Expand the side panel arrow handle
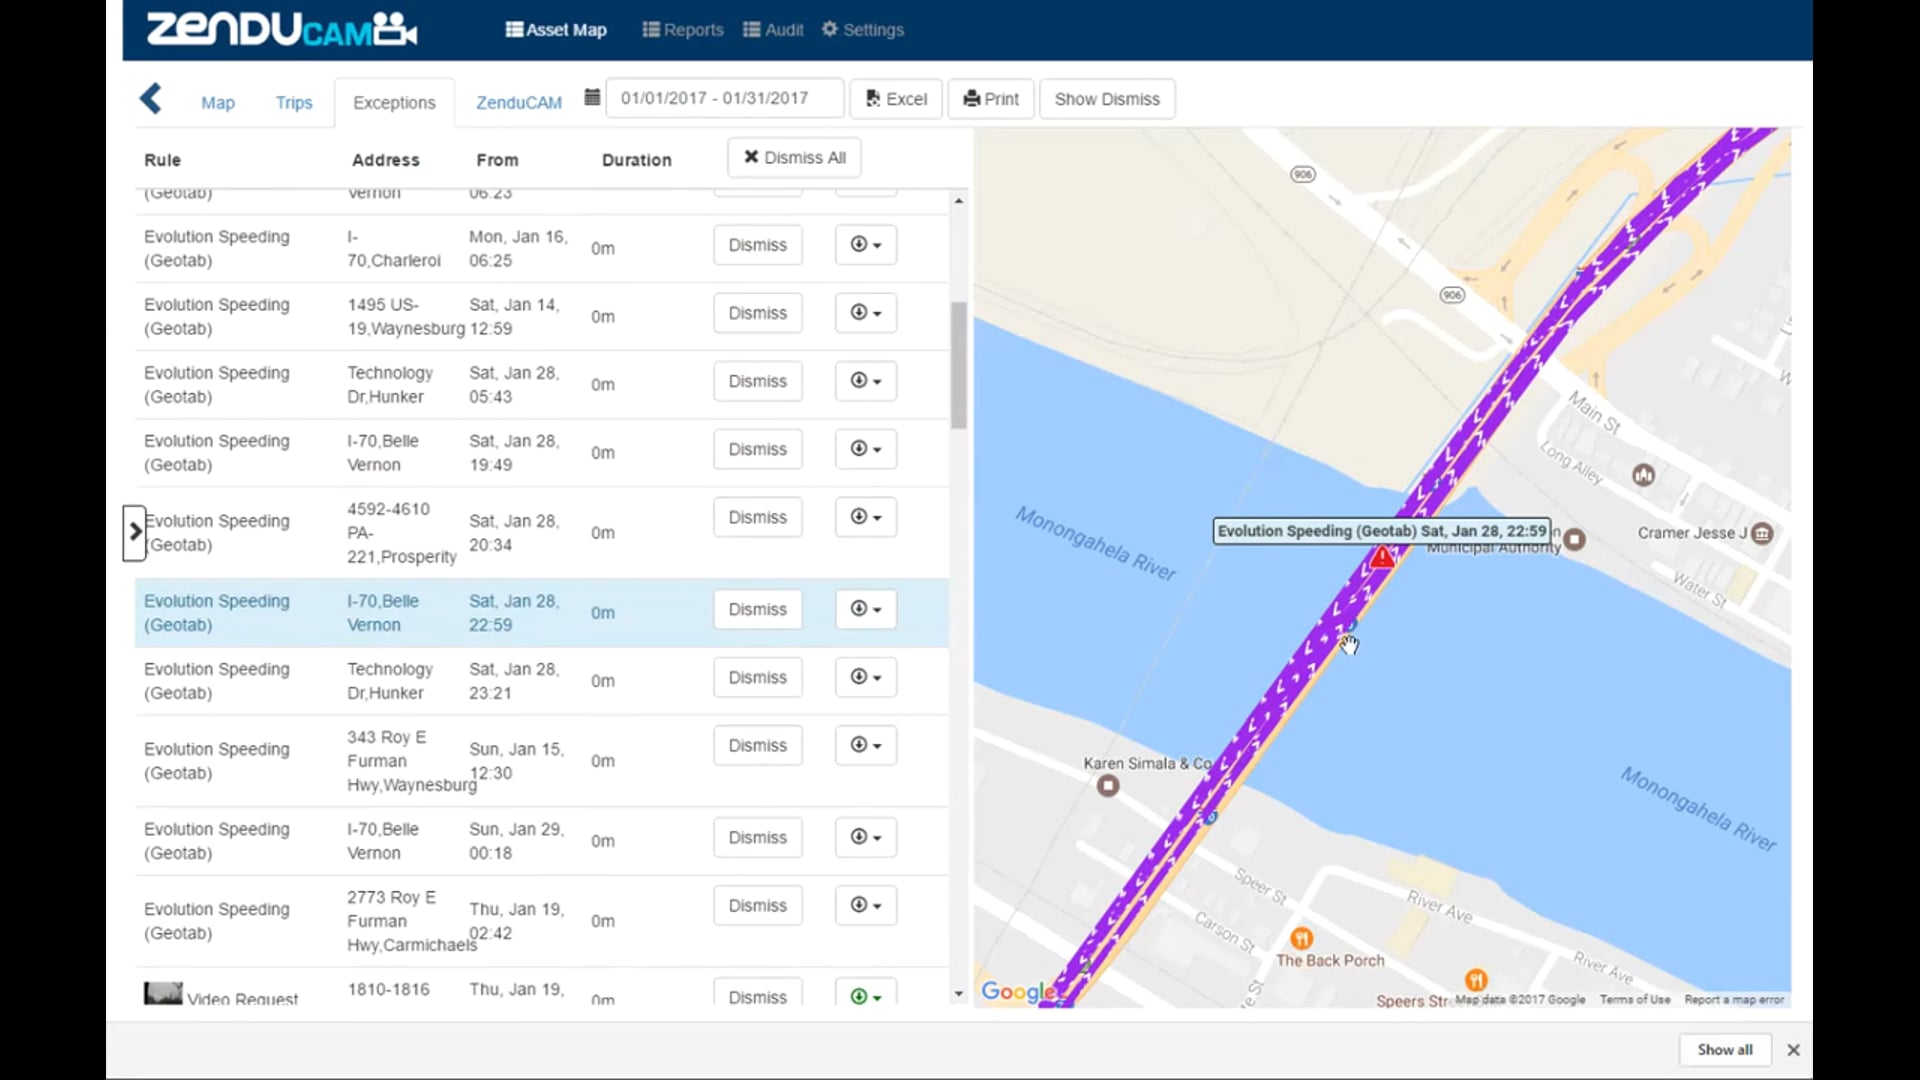 (x=135, y=533)
